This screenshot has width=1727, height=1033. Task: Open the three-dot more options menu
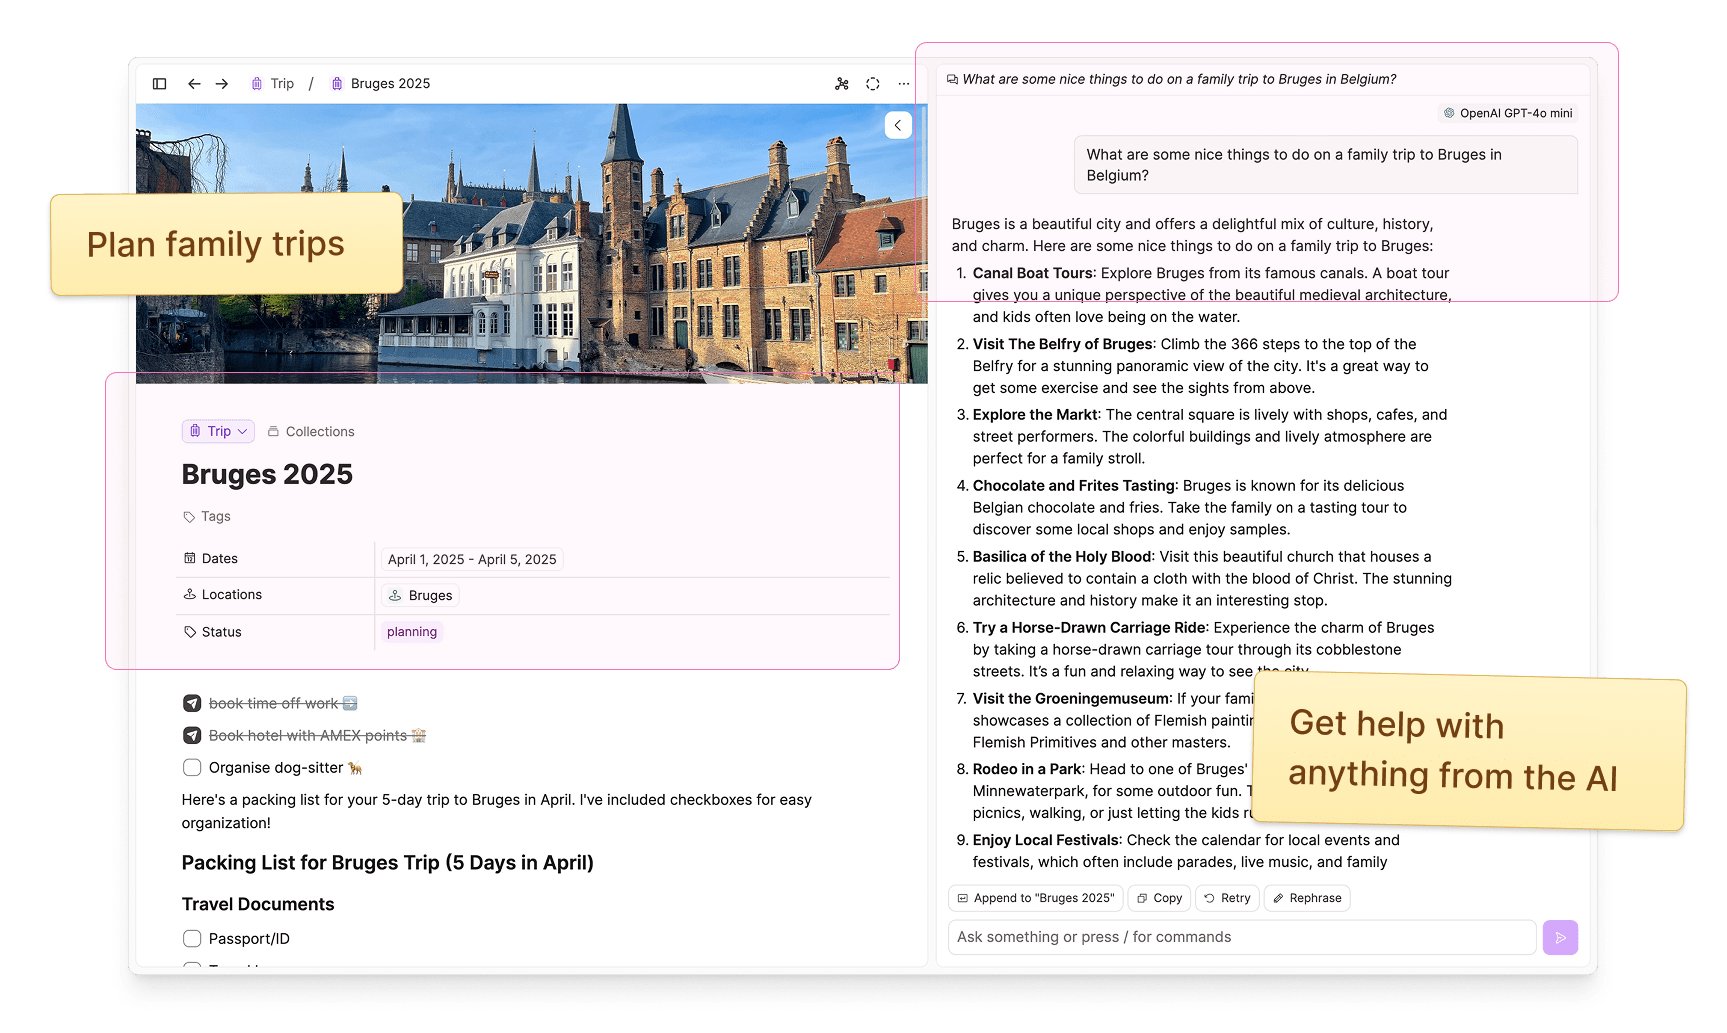pos(904,84)
